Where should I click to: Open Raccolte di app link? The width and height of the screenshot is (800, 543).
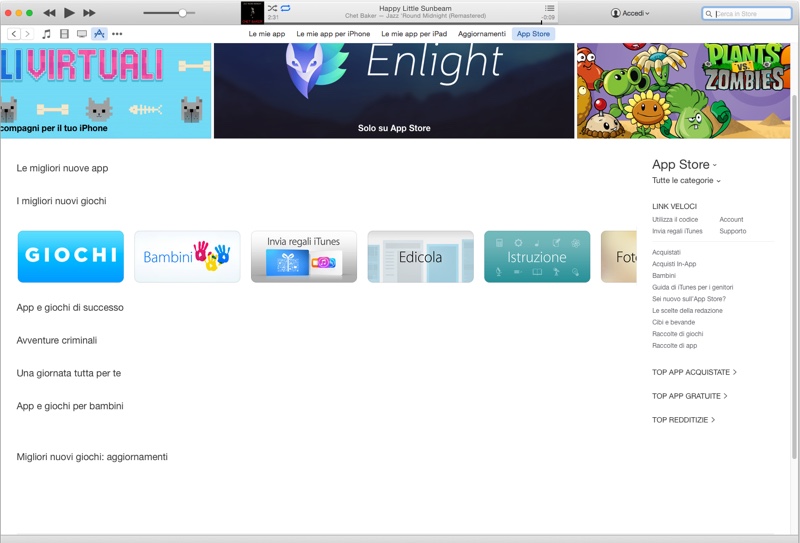(674, 345)
